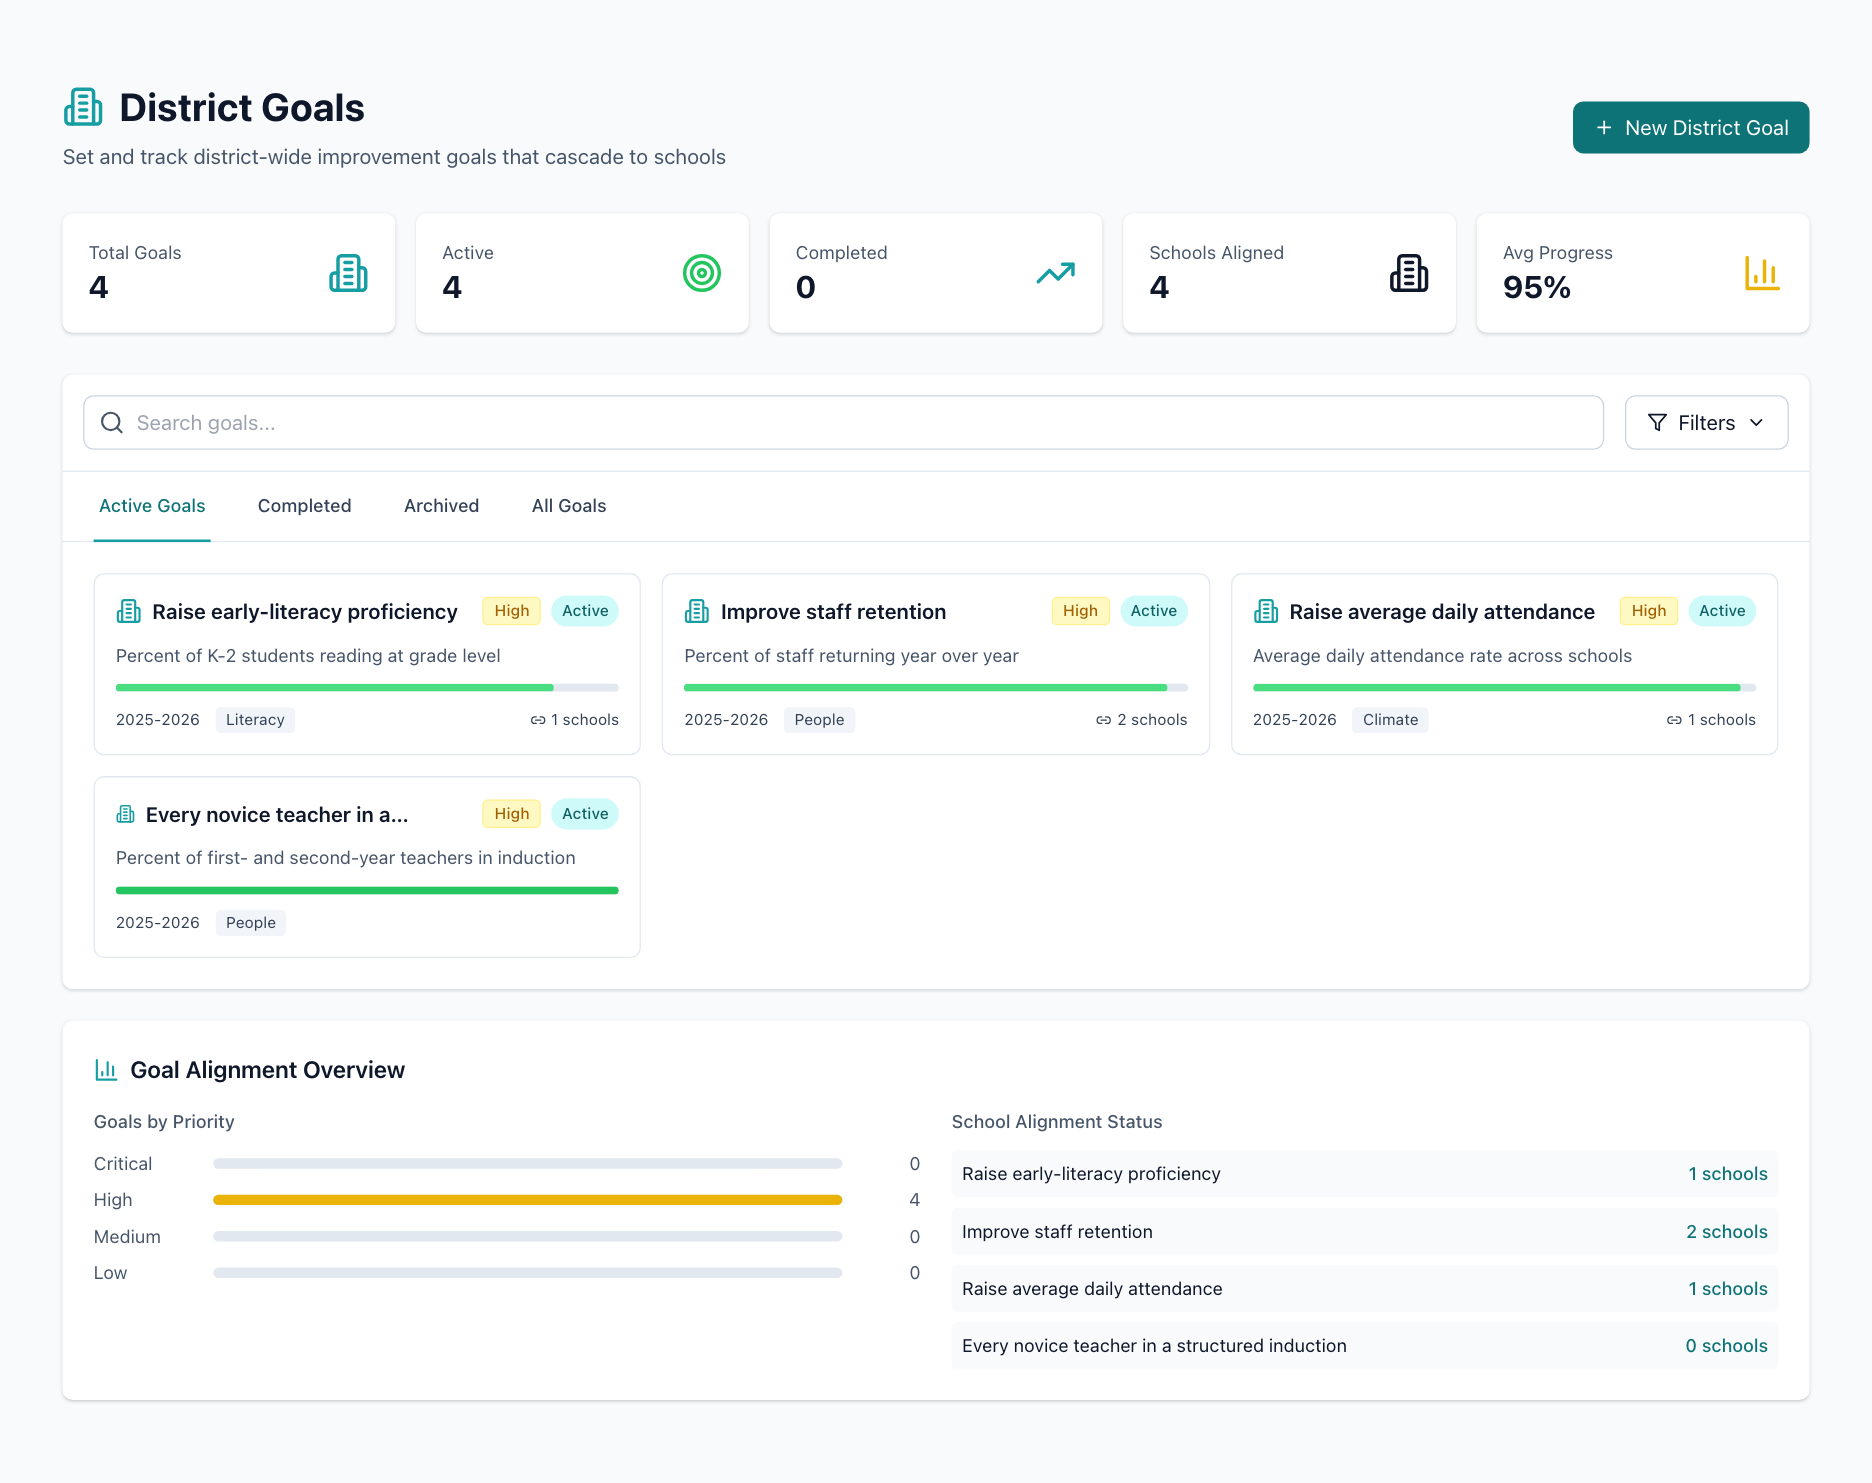The height and width of the screenshot is (1483, 1872).
Task: Click the Avg Progress 95% value
Action: tap(1537, 288)
